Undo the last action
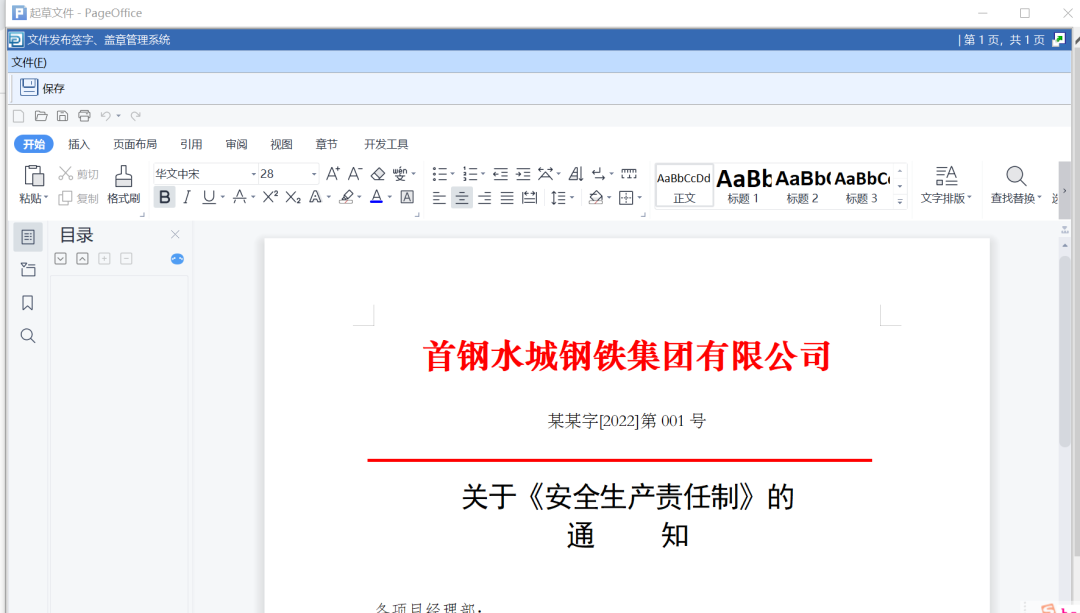 [105, 116]
